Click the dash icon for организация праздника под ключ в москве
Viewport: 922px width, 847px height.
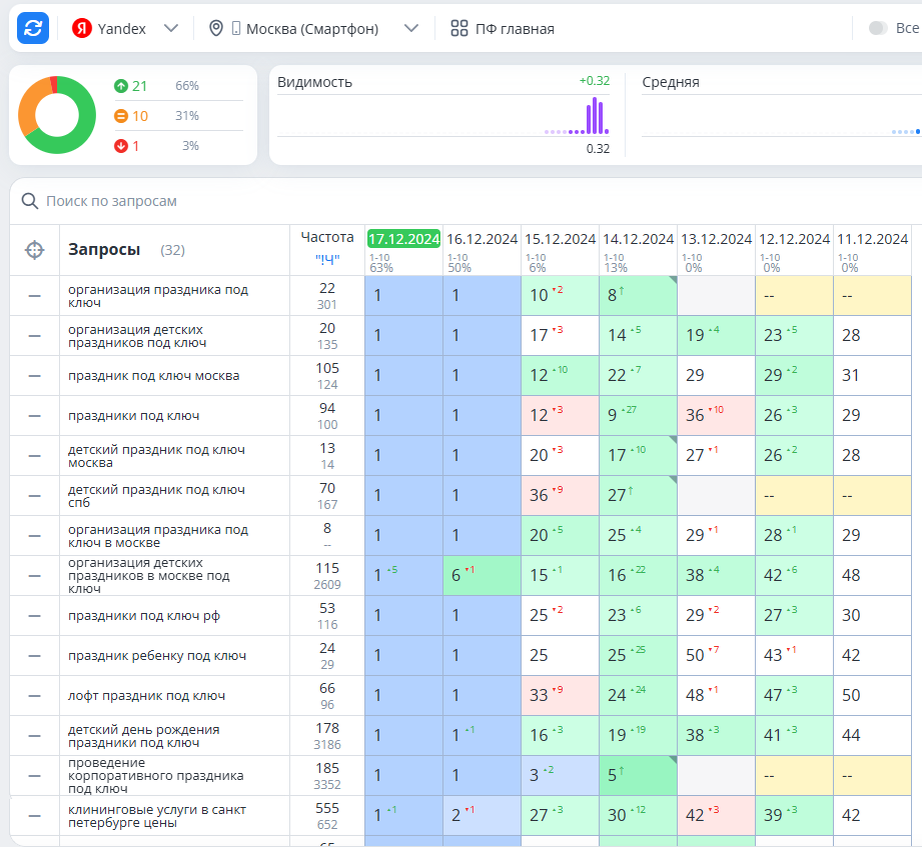[35, 536]
